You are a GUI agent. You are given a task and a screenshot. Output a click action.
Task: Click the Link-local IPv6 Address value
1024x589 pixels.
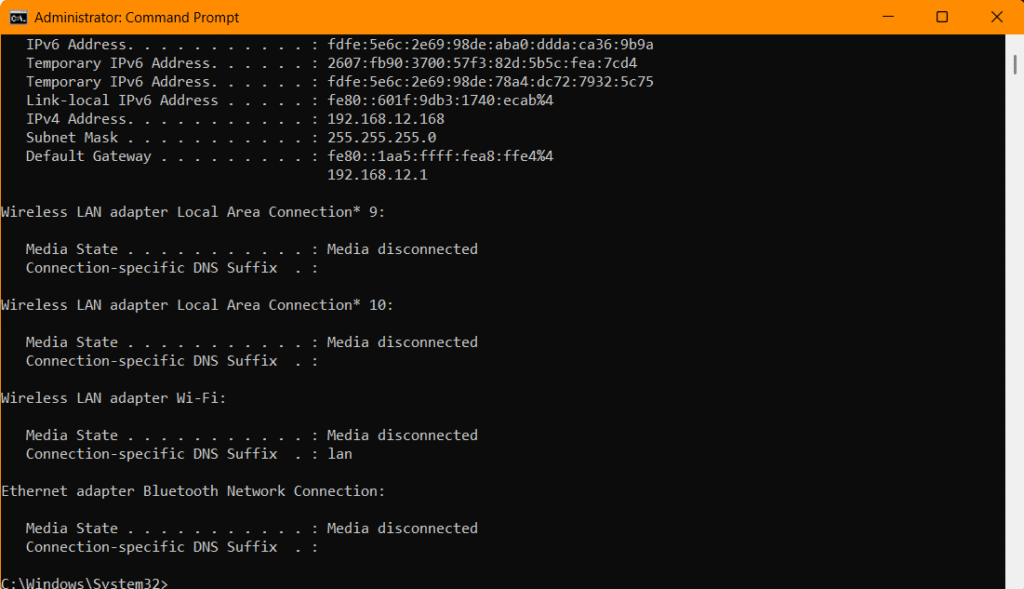(440, 101)
